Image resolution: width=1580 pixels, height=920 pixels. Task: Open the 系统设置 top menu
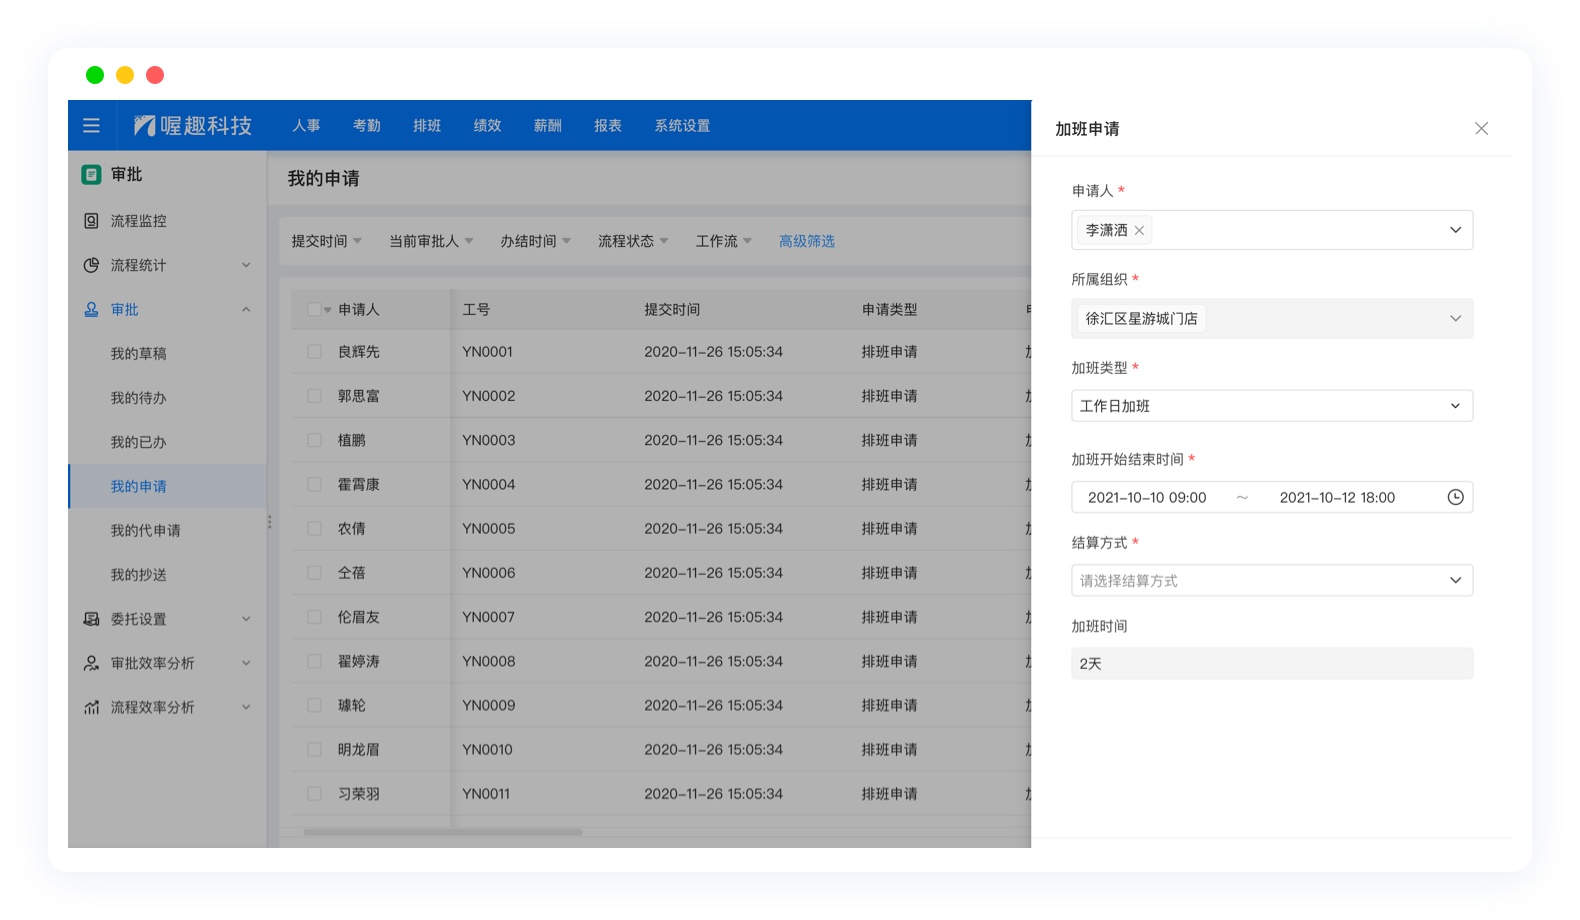pyautogui.click(x=682, y=125)
